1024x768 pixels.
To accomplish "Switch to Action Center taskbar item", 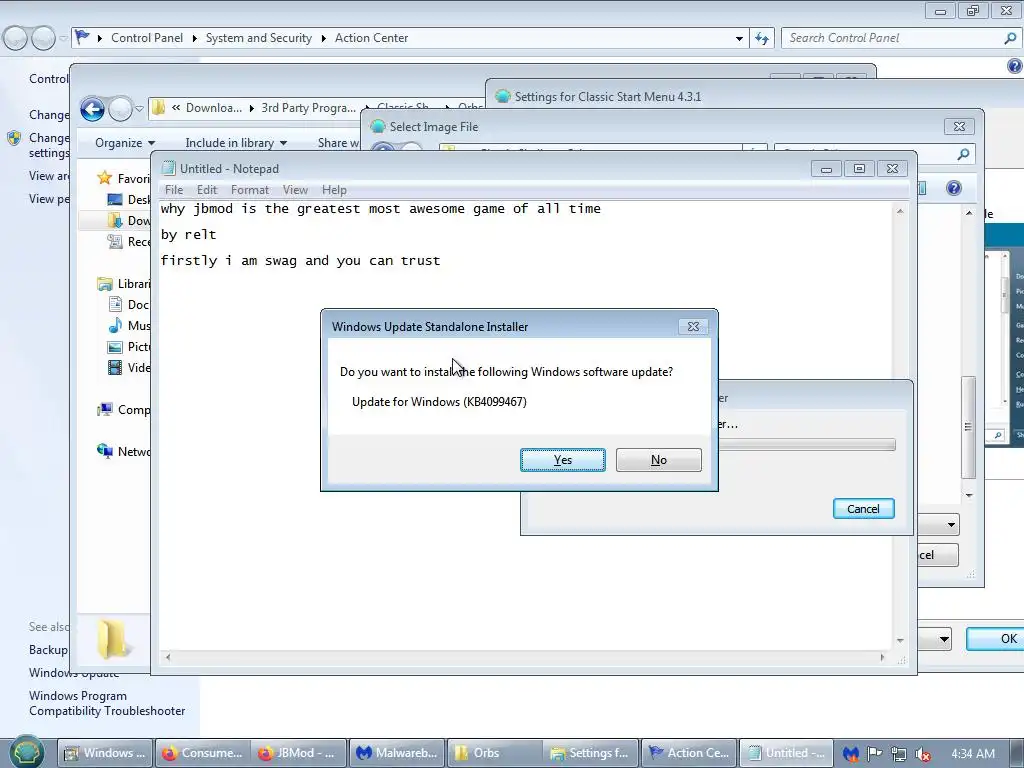I will pos(690,753).
